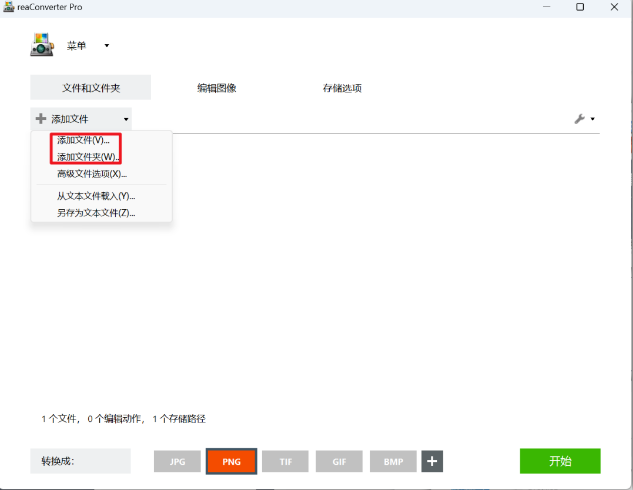Choose 添加文件(V)... from the menu
The image size is (633, 490).
(83, 140)
